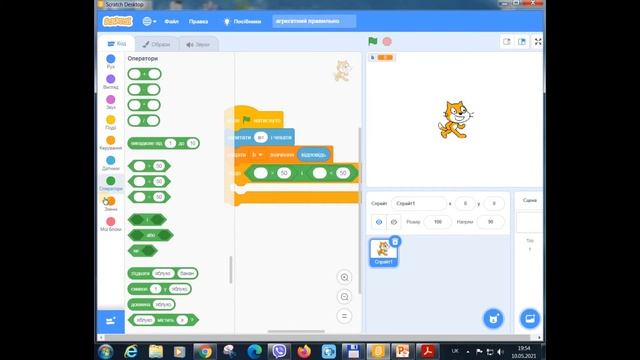The height and width of the screenshot is (360, 640).
Task: Click the workspace horizontal scrollbar
Action: click(296, 331)
